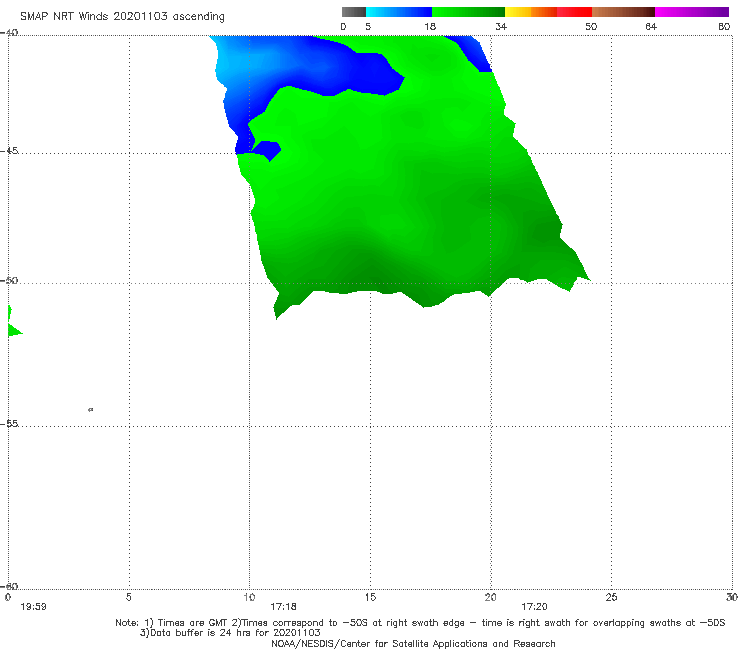This screenshot has height=650, width=740.
Task: Click the cyan-to-blue 5–18 colorbar segment
Action: pos(399,12)
